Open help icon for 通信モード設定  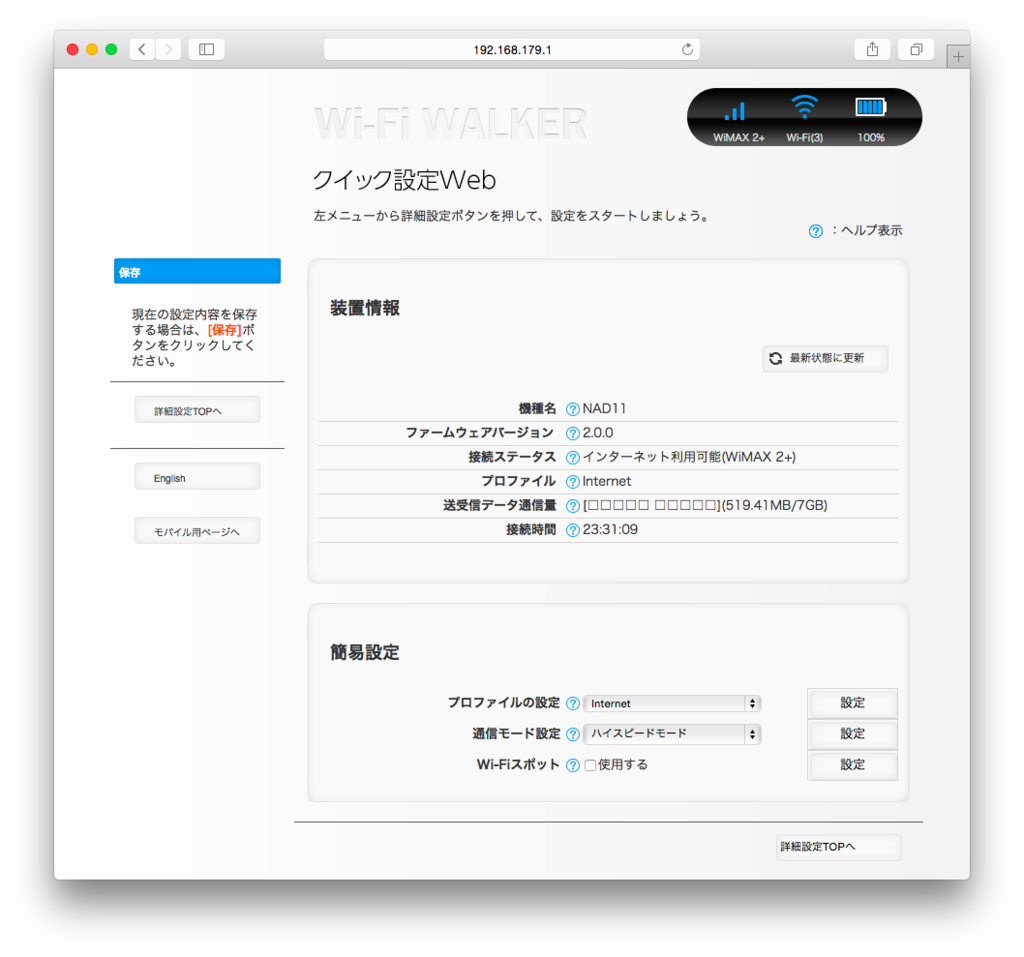(x=573, y=734)
